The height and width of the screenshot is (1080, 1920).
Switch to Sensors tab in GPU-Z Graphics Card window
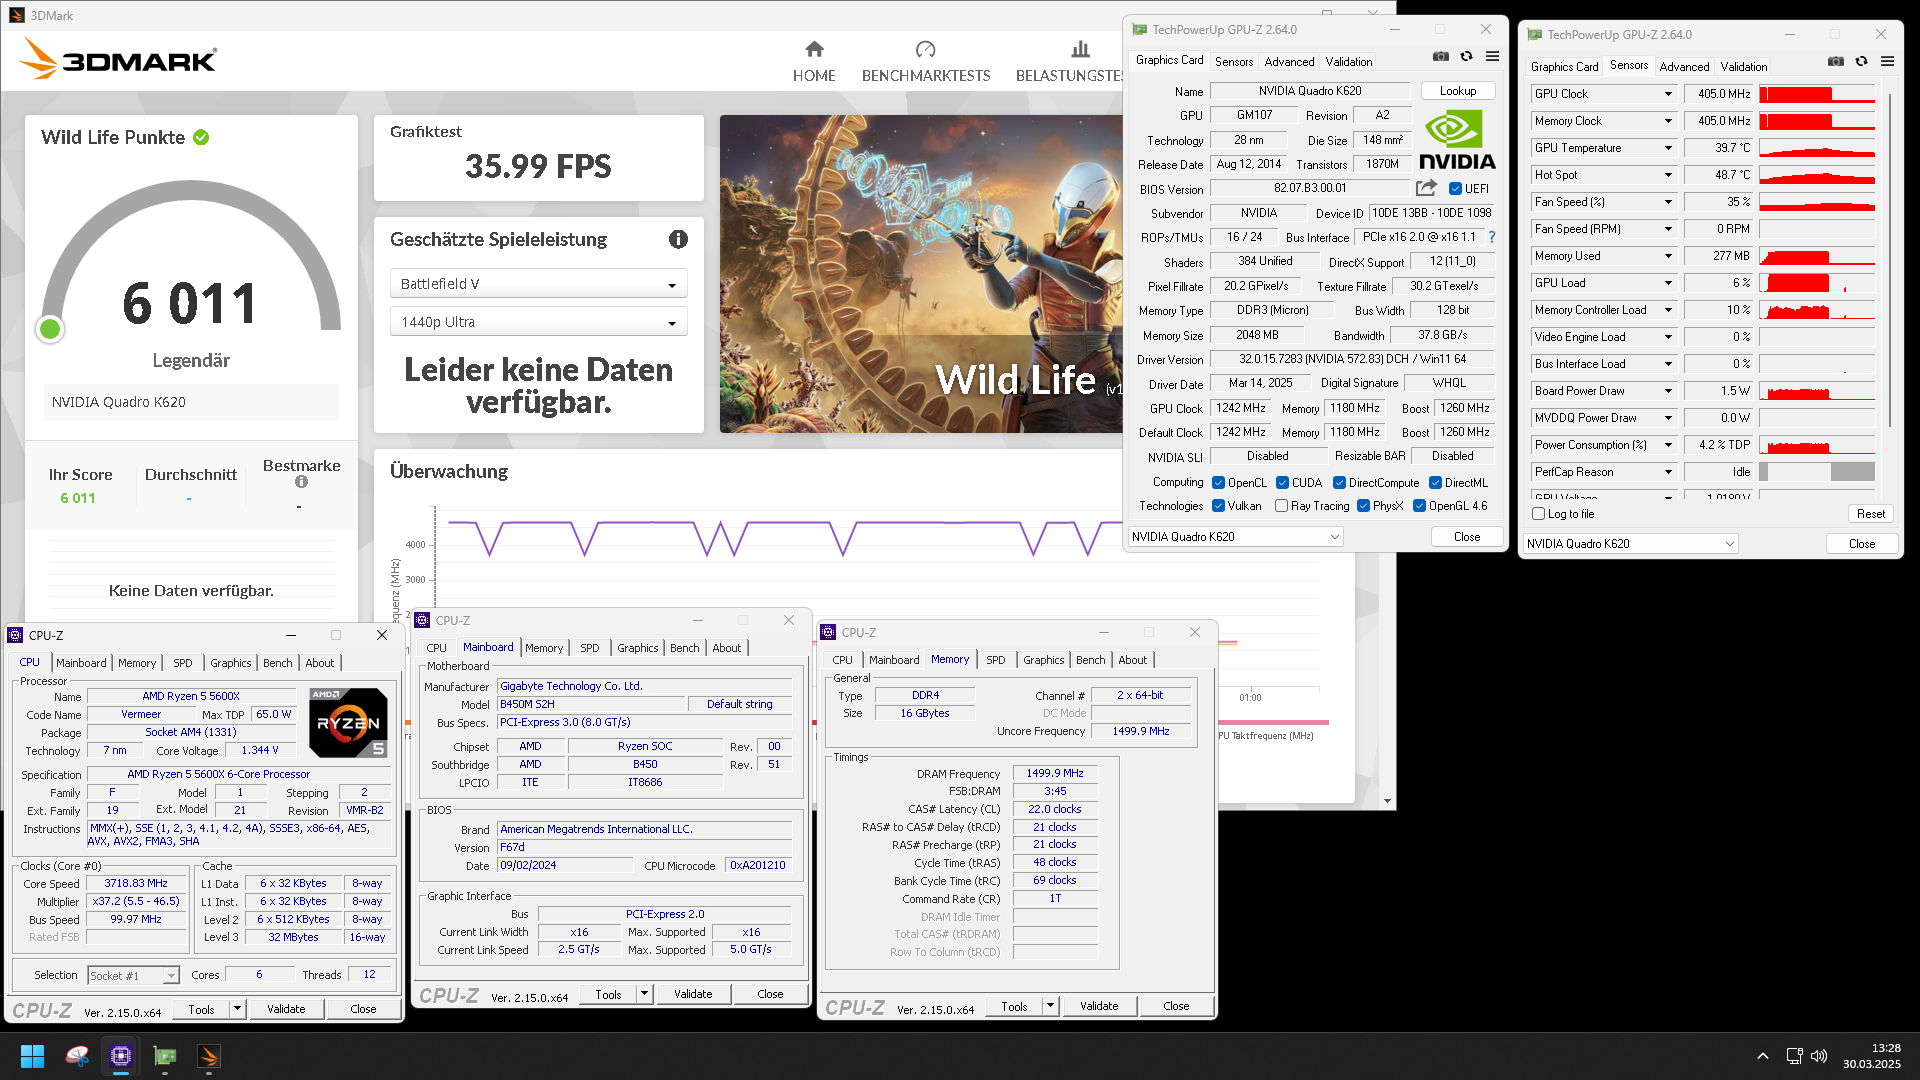tap(1234, 61)
